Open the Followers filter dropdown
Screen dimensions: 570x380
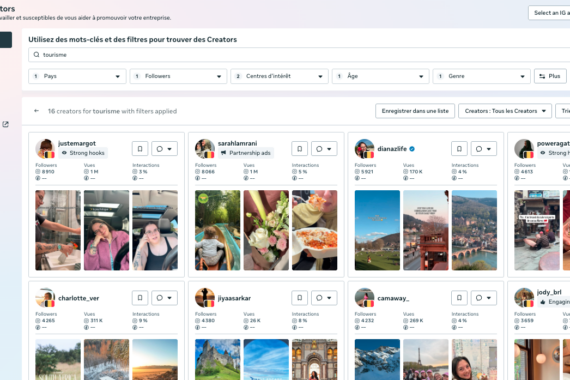pyautogui.click(x=178, y=76)
